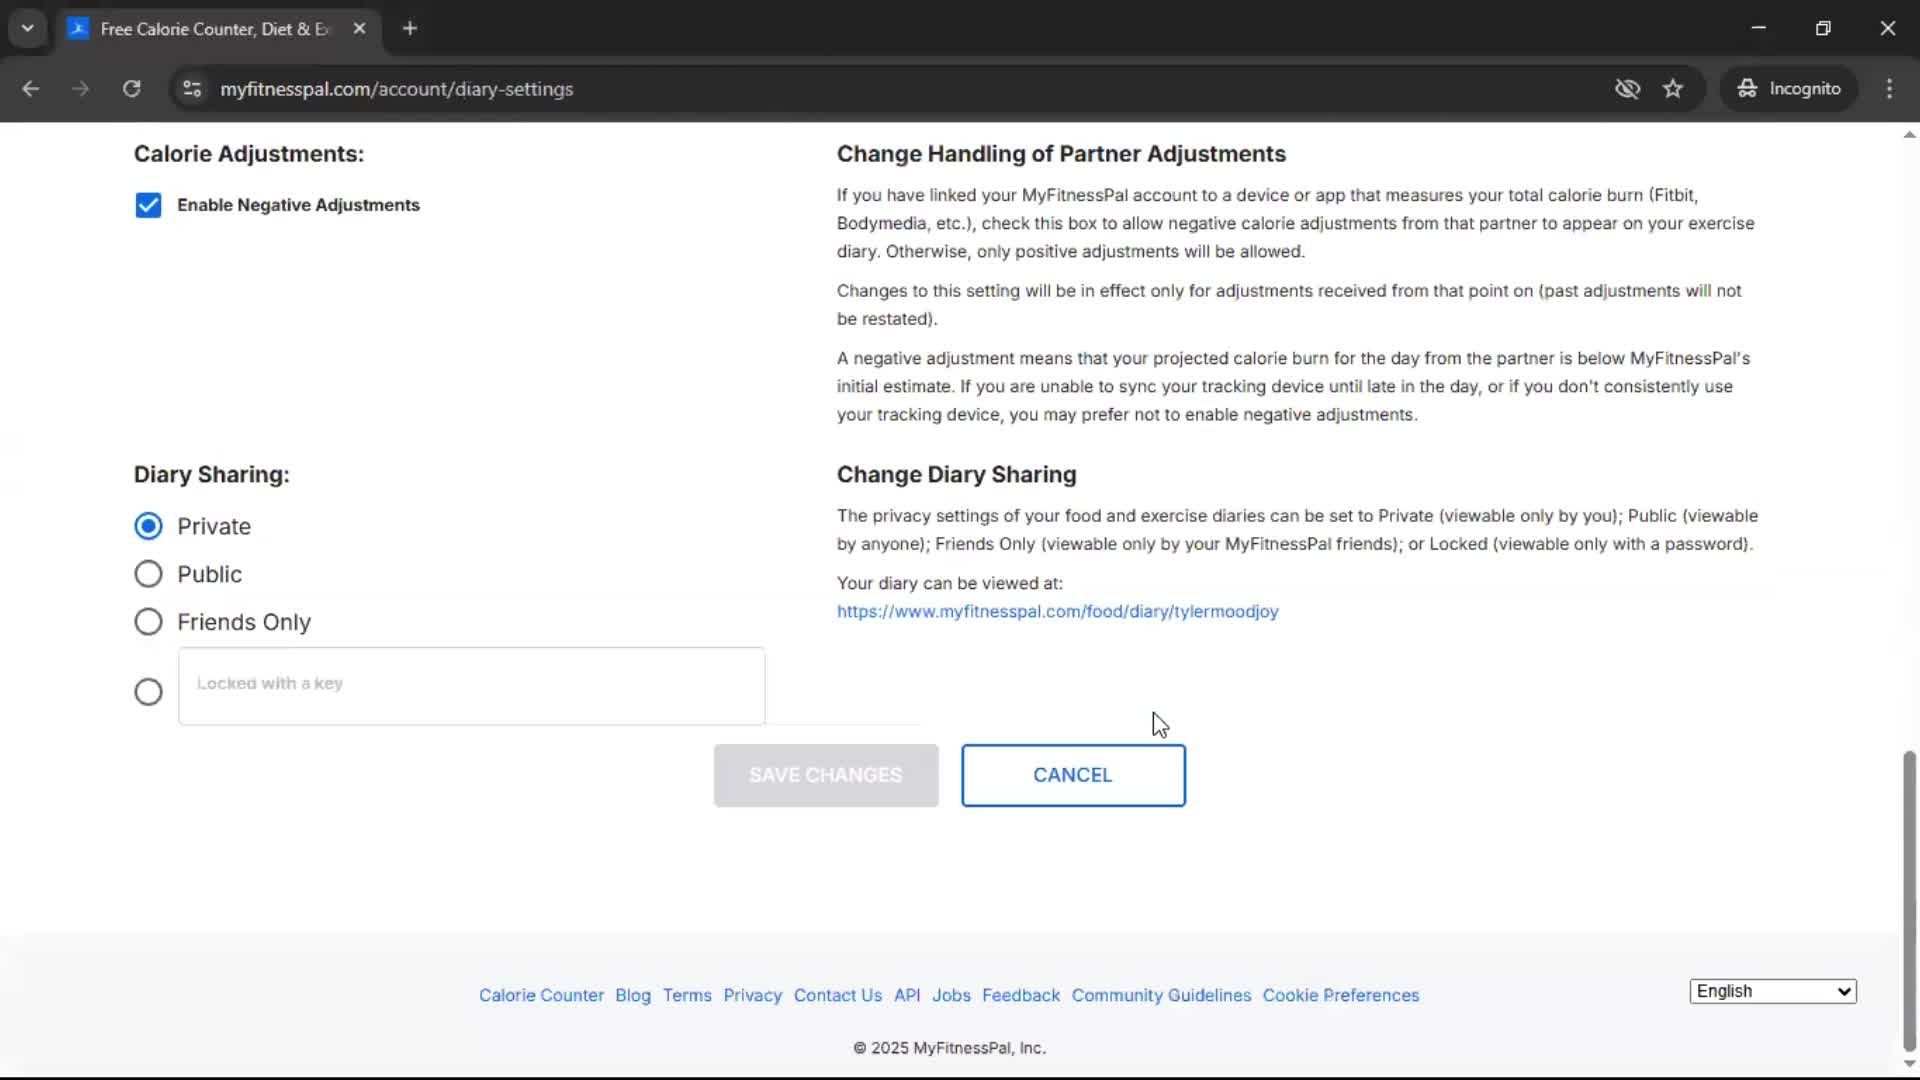The width and height of the screenshot is (1920, 1080).
Task: Open a new browser tab
Action: coord(409,28)
